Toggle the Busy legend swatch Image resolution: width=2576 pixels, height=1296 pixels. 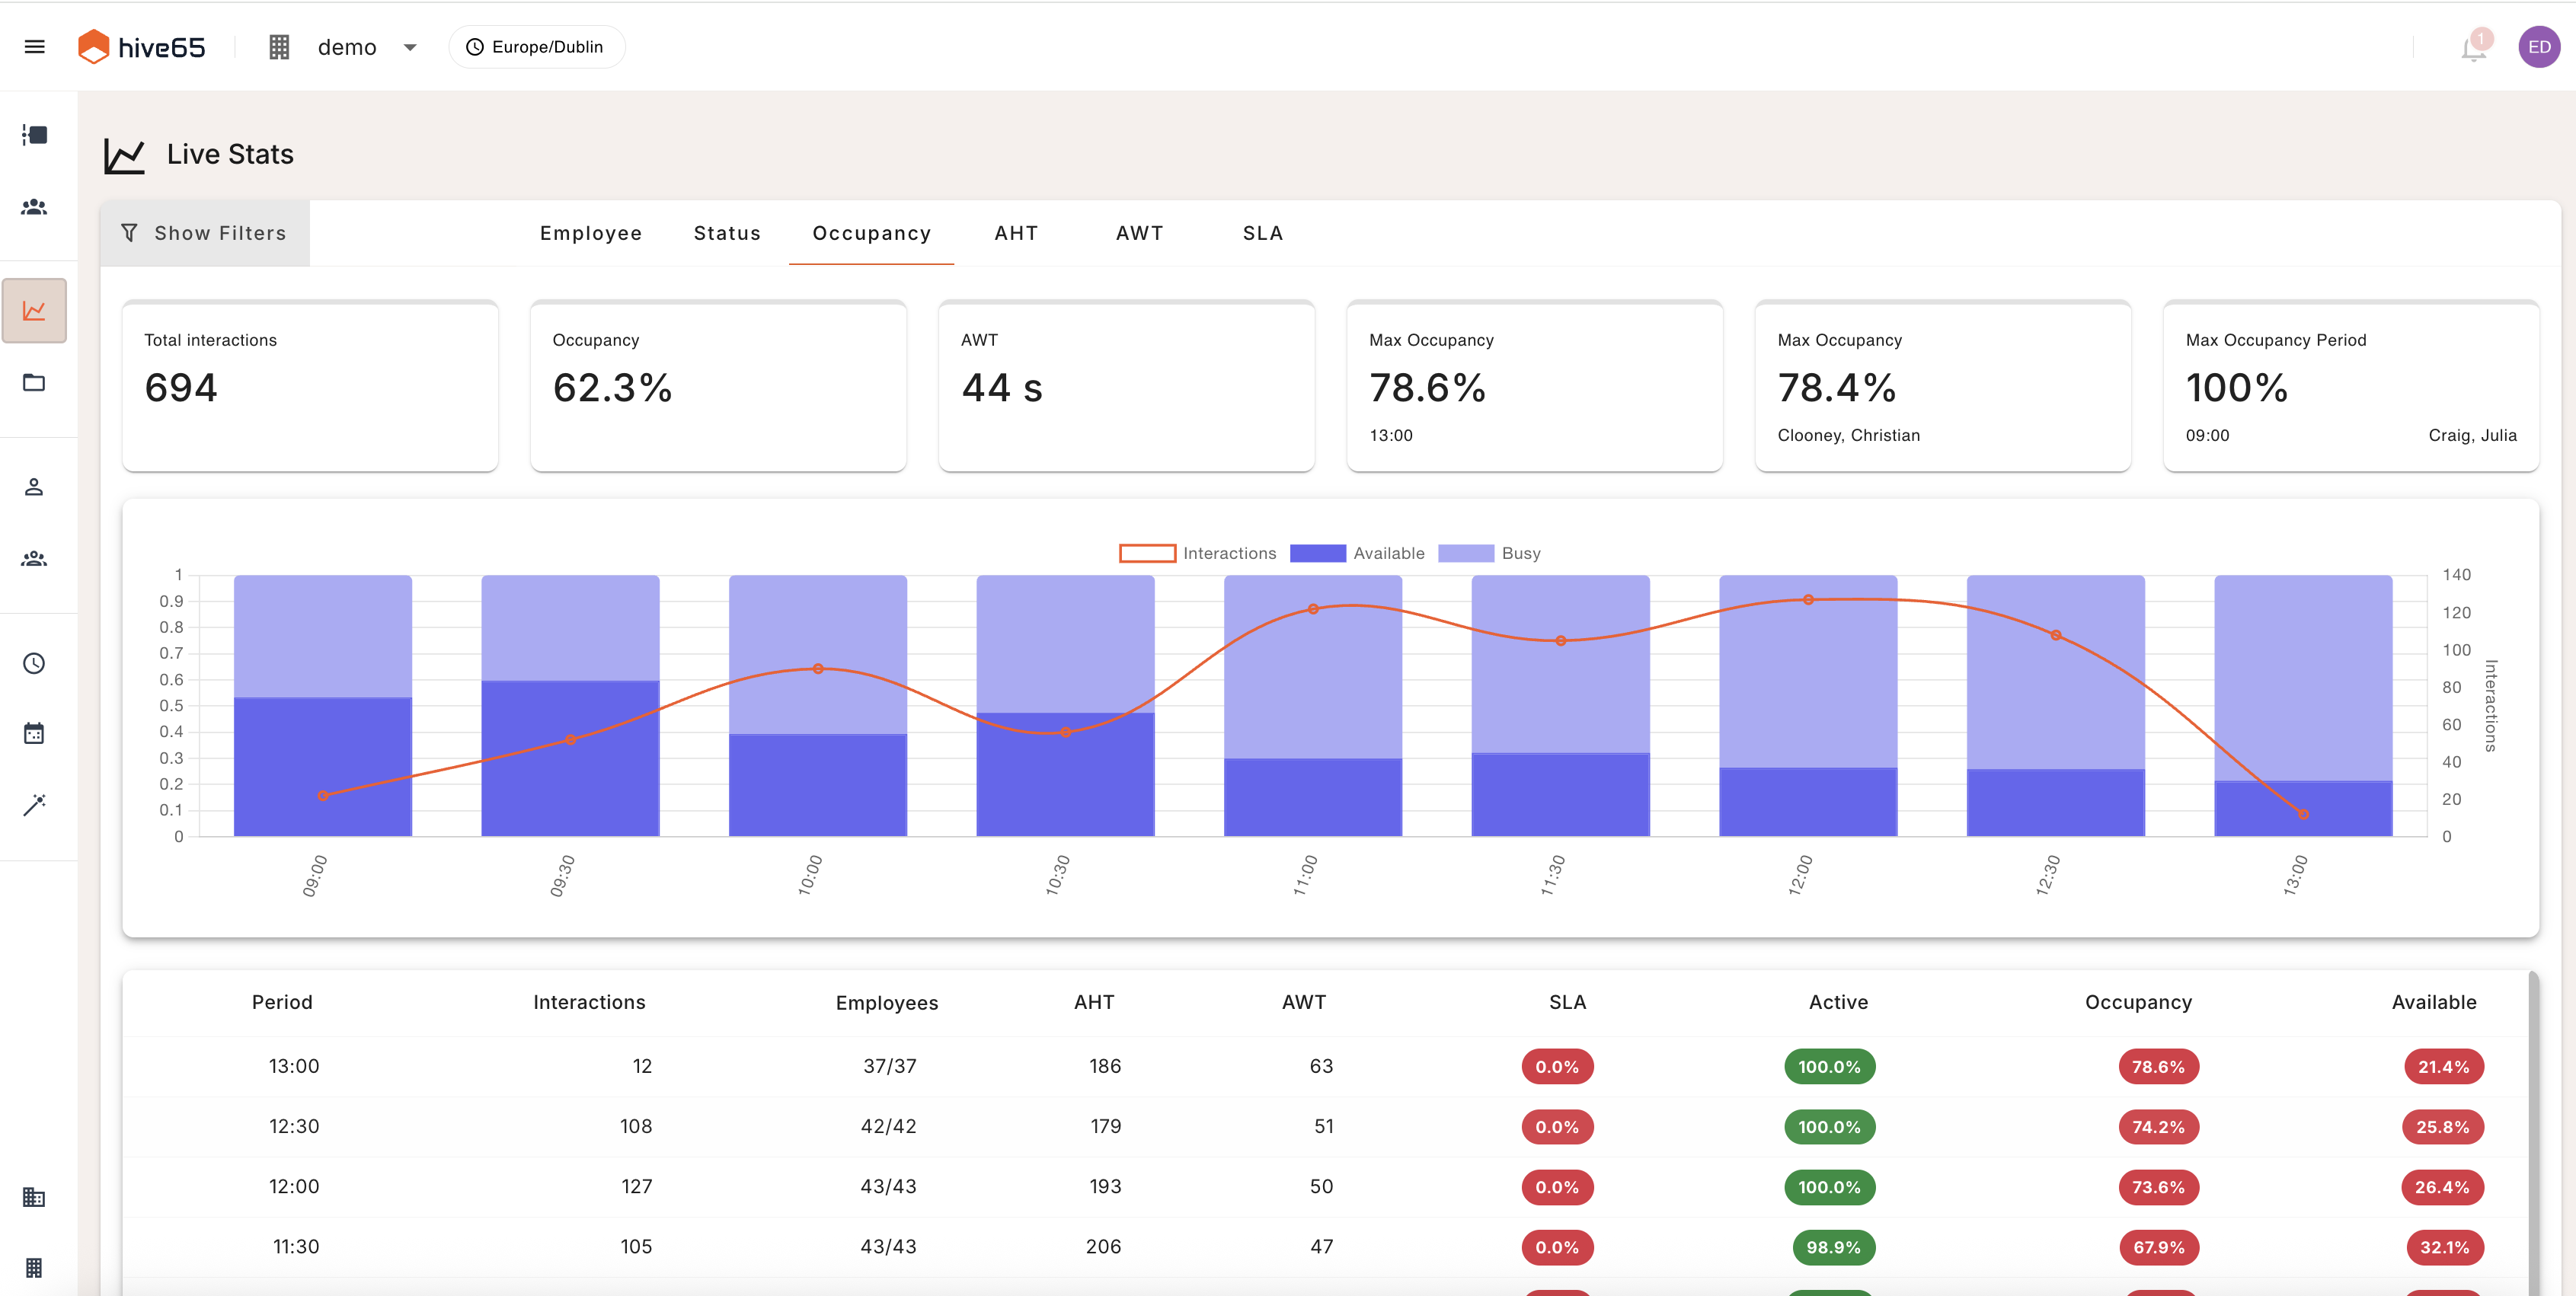click(1466, 553)
